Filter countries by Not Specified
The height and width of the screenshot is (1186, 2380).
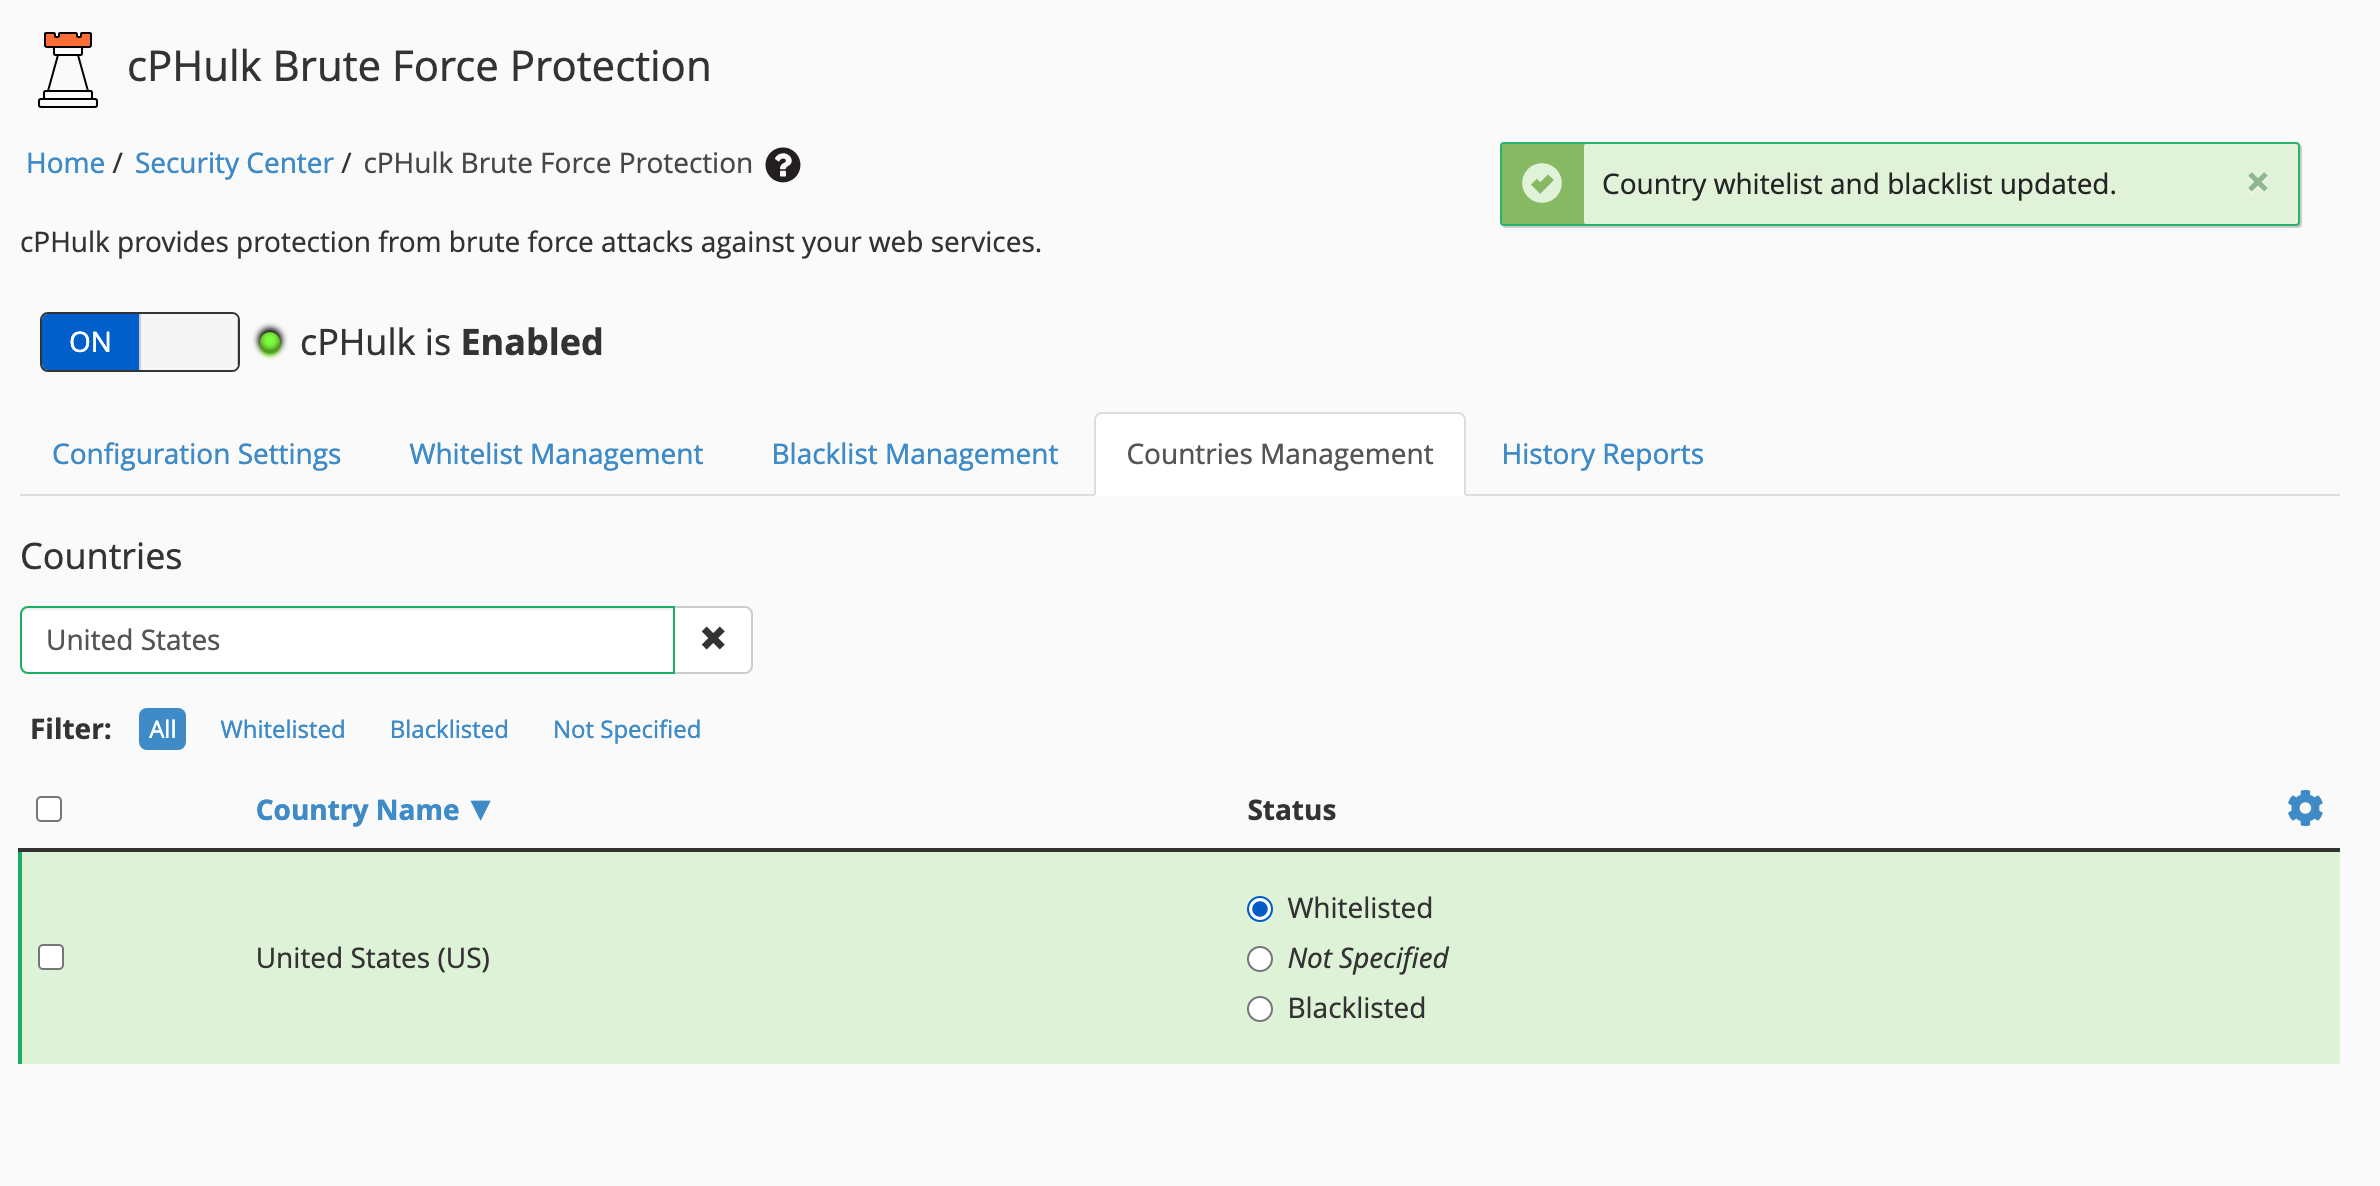pyautogui.click(x=627, y=729)
